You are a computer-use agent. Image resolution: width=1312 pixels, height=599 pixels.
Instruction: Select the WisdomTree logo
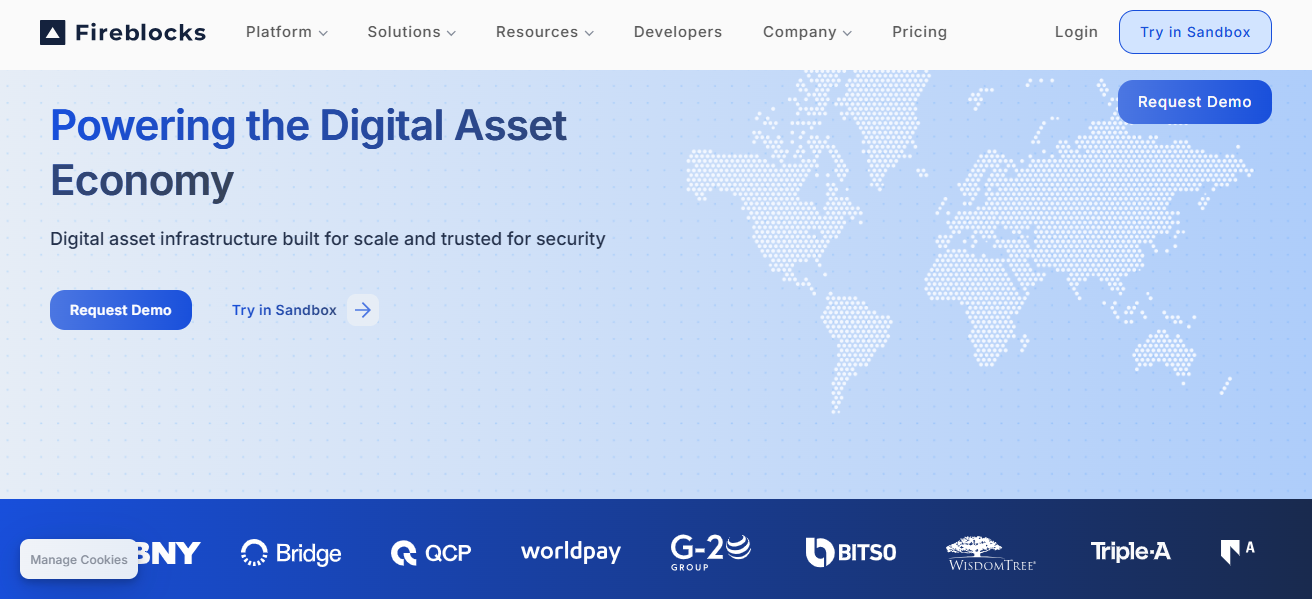pyautogui.click(x=991, y=553)
